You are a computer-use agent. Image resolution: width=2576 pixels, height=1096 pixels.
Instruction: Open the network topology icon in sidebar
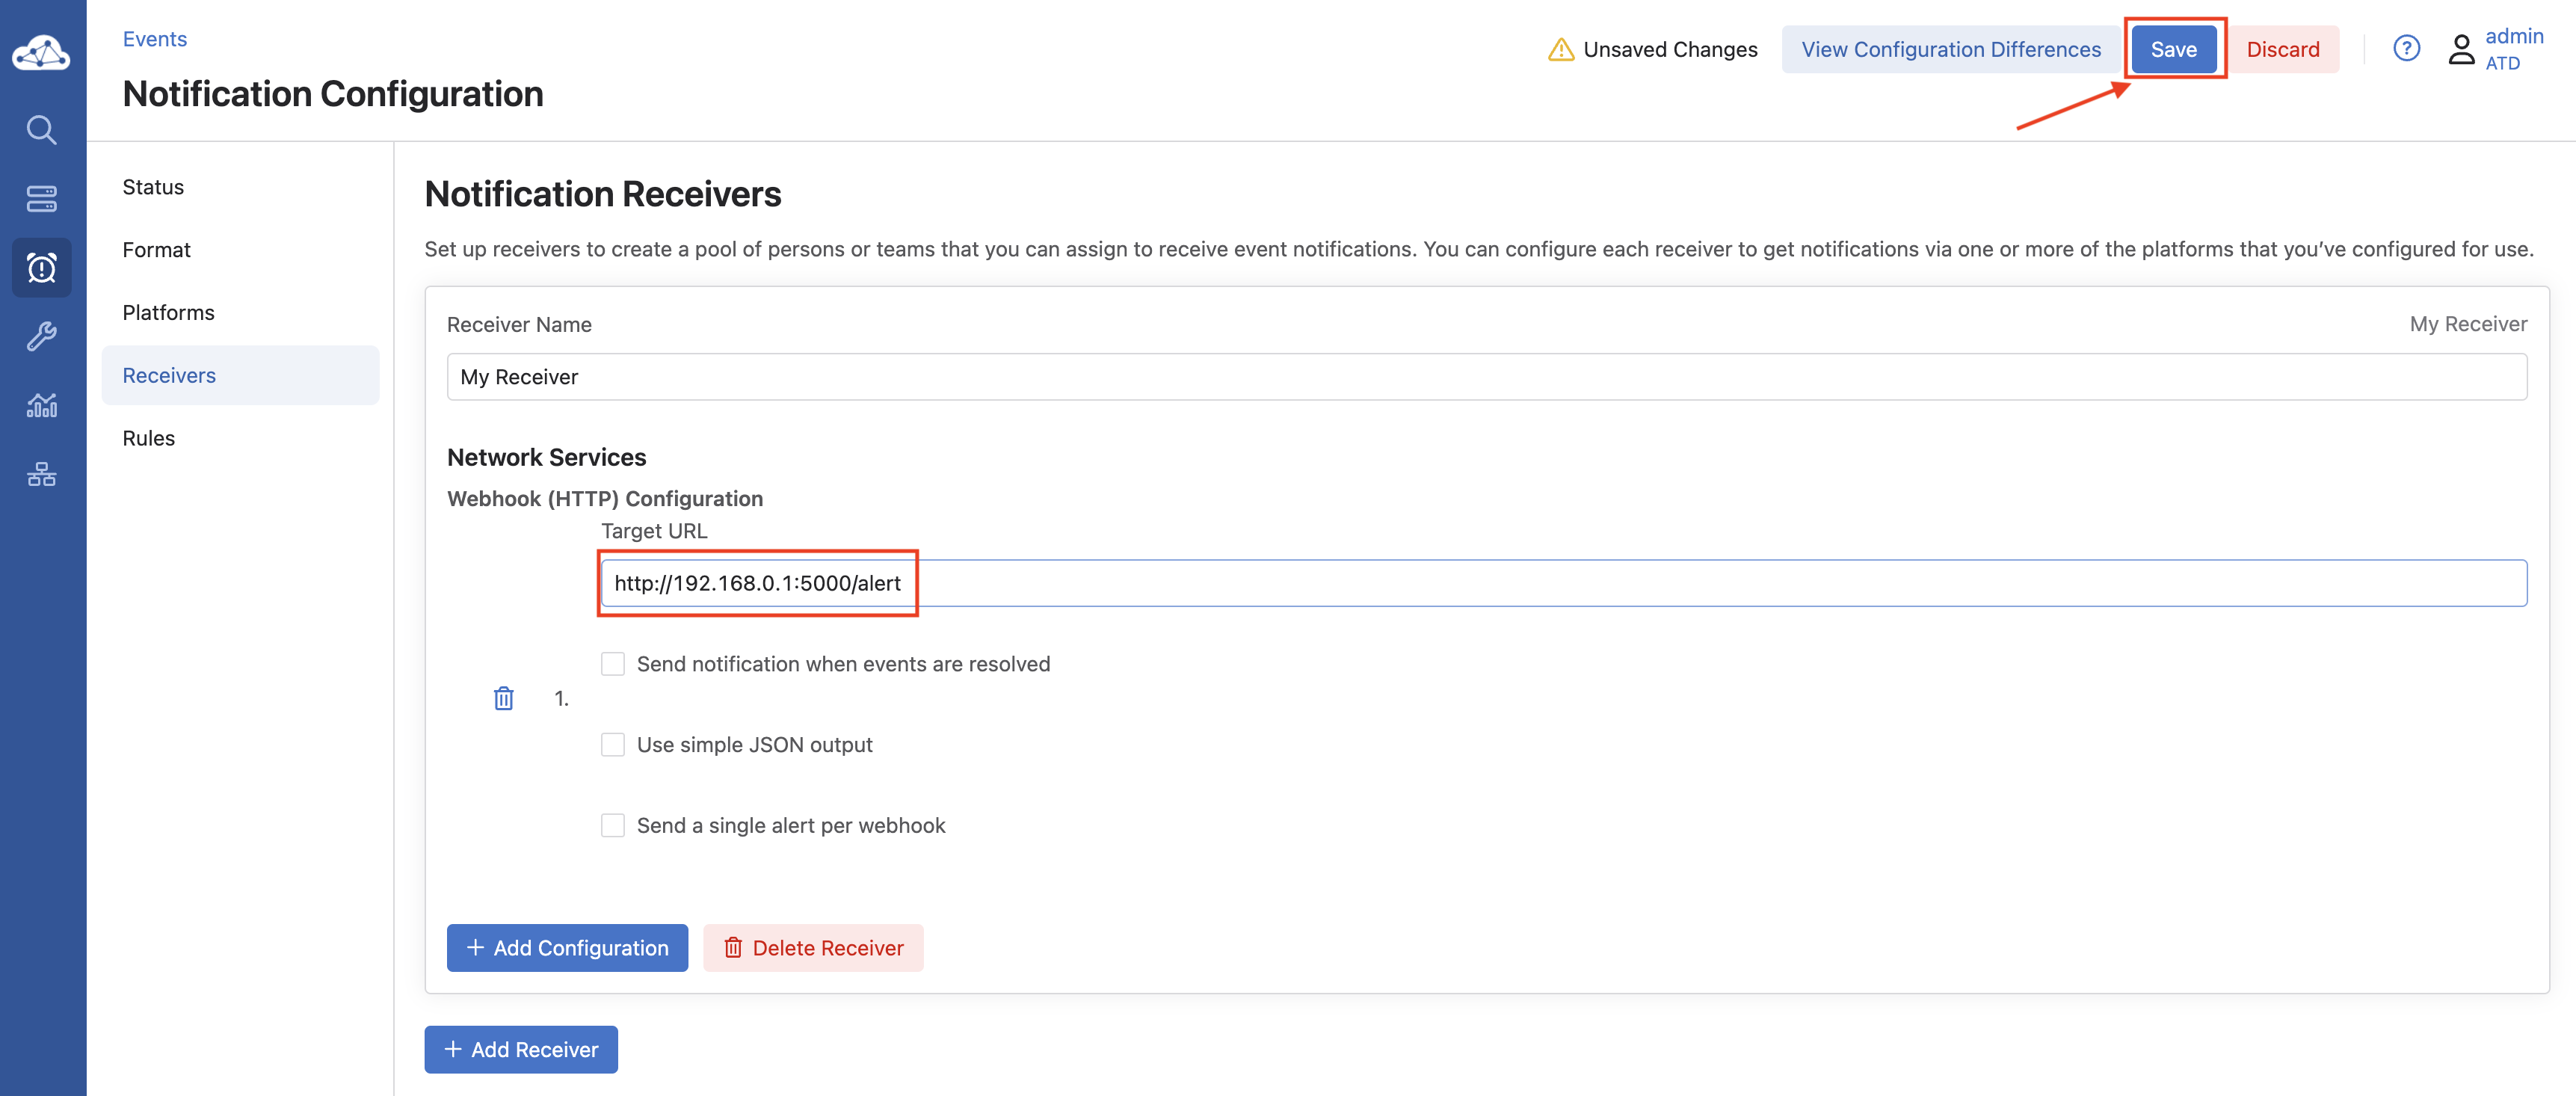pos(41,474)
